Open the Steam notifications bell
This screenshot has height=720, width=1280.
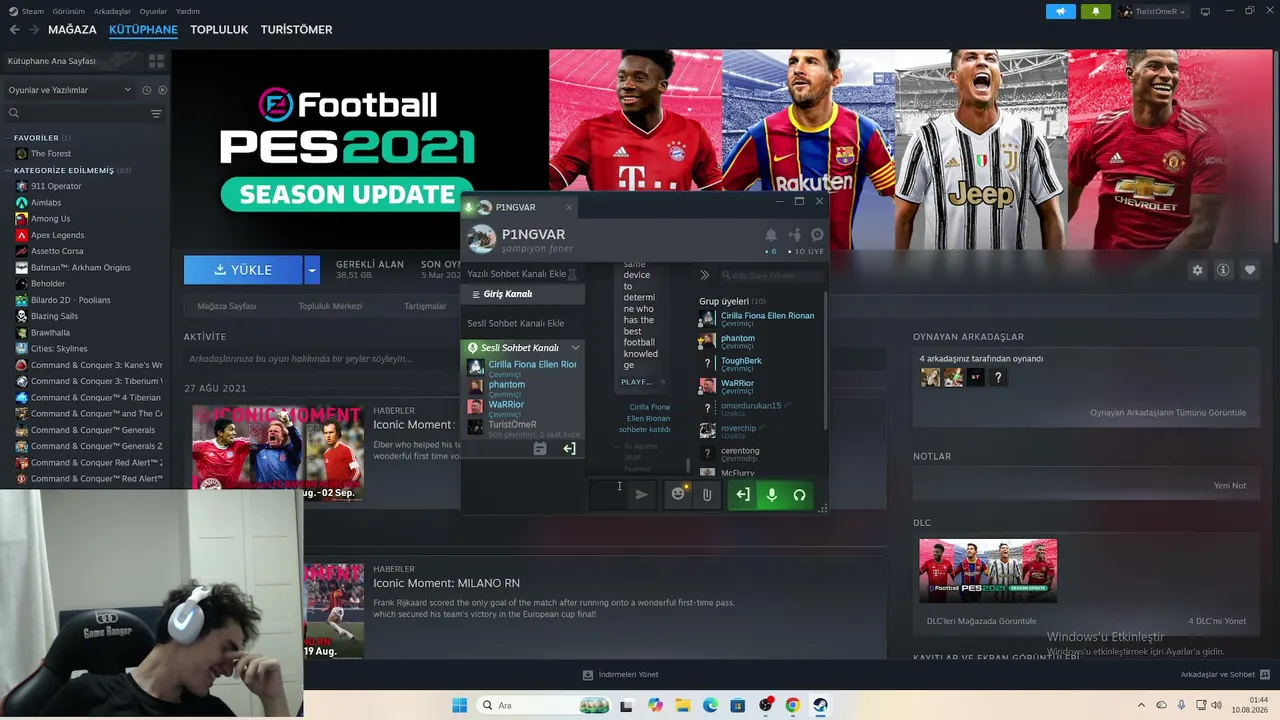(x=1095, y=11)
